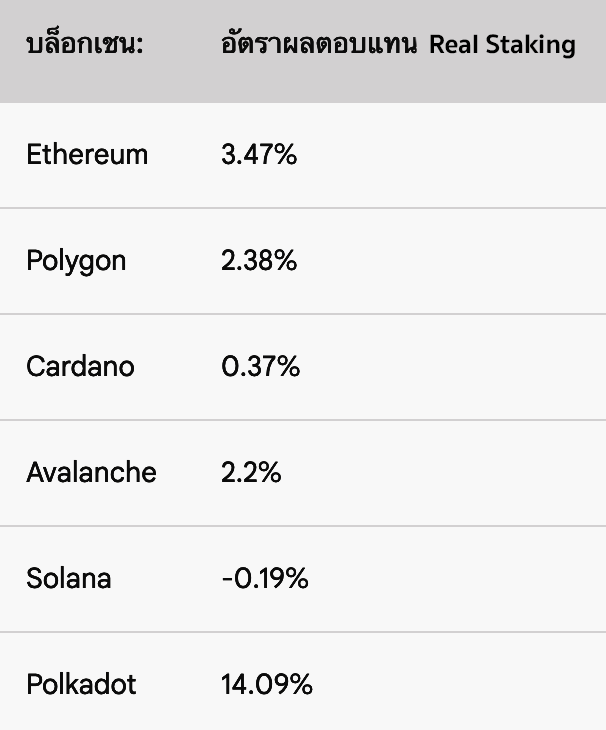Click Solana's -0.19% staking yield
This screenshot has height=730, width=606.
[265, 579]
